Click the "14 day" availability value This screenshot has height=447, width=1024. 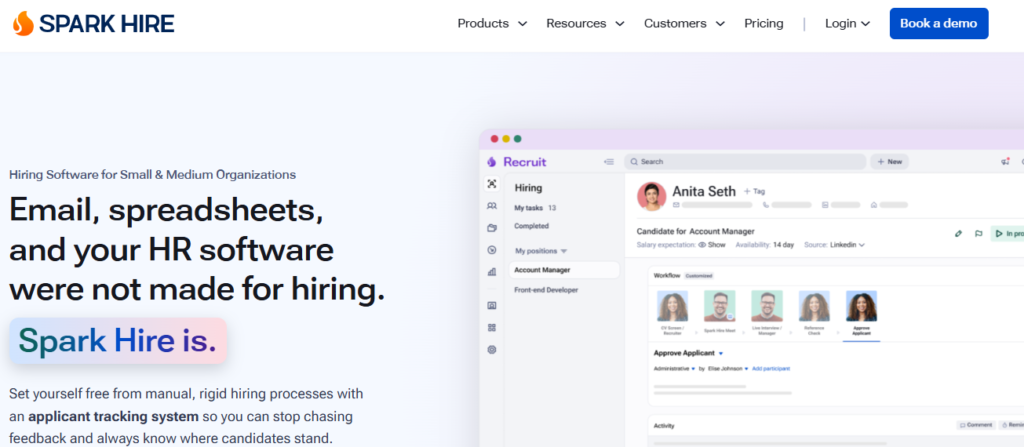(783, 245)
